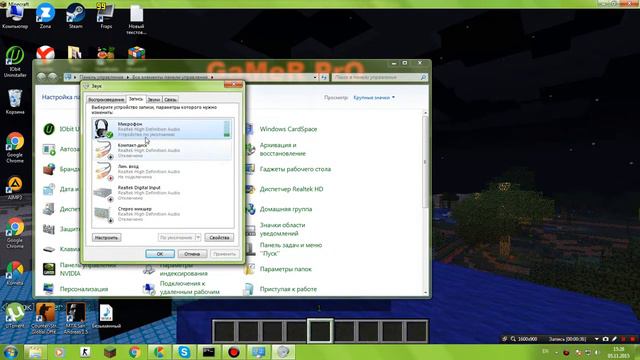Click the address bar refresh button

coord(324,77)
